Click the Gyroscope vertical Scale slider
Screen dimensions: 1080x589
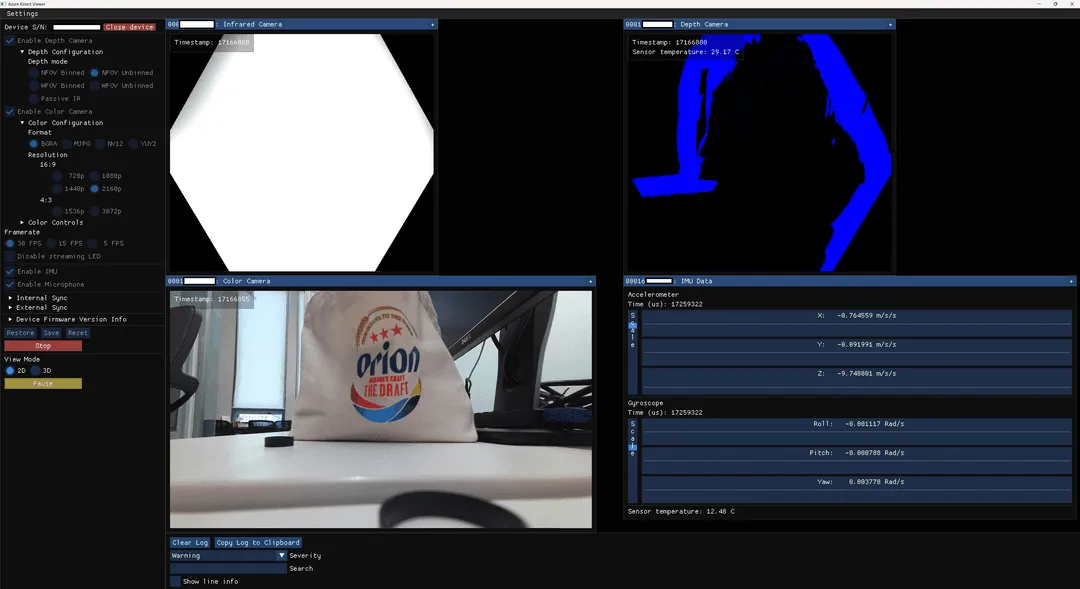point(632,461)
